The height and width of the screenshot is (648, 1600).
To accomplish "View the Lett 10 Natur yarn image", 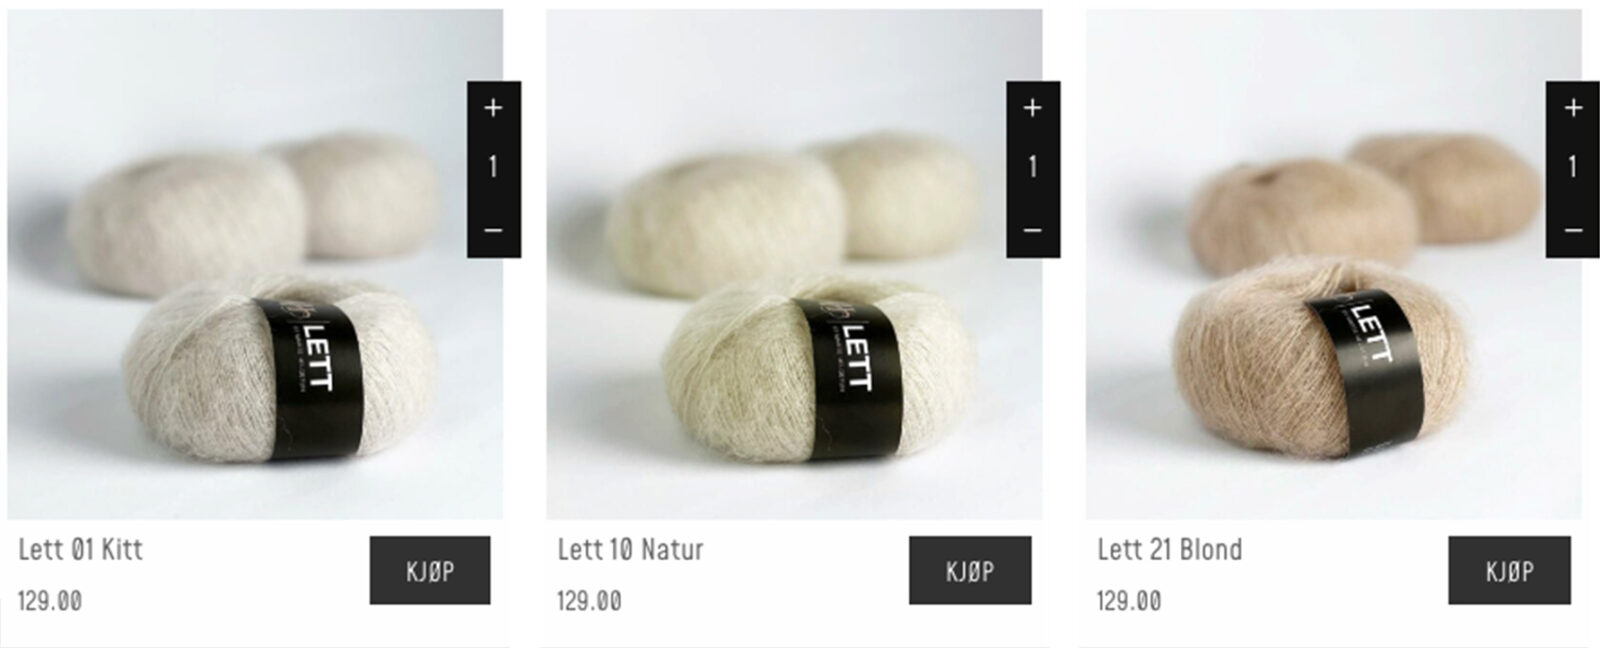I will 794,264.
